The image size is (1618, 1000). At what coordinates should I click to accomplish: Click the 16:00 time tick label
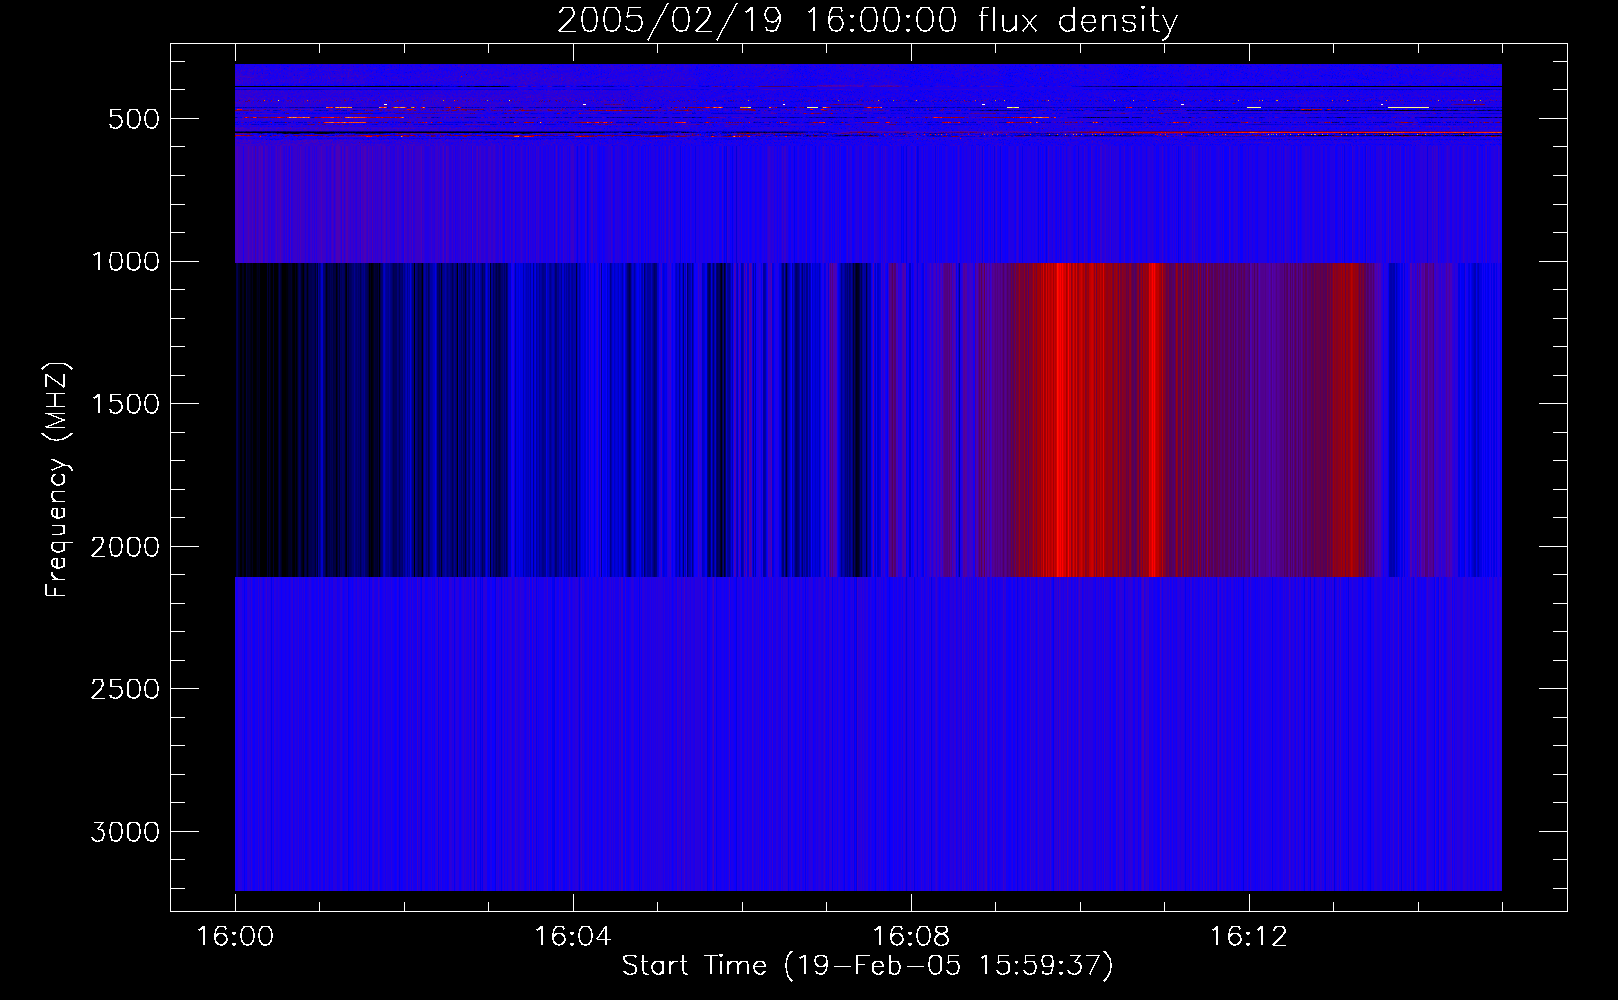[235, 937]
